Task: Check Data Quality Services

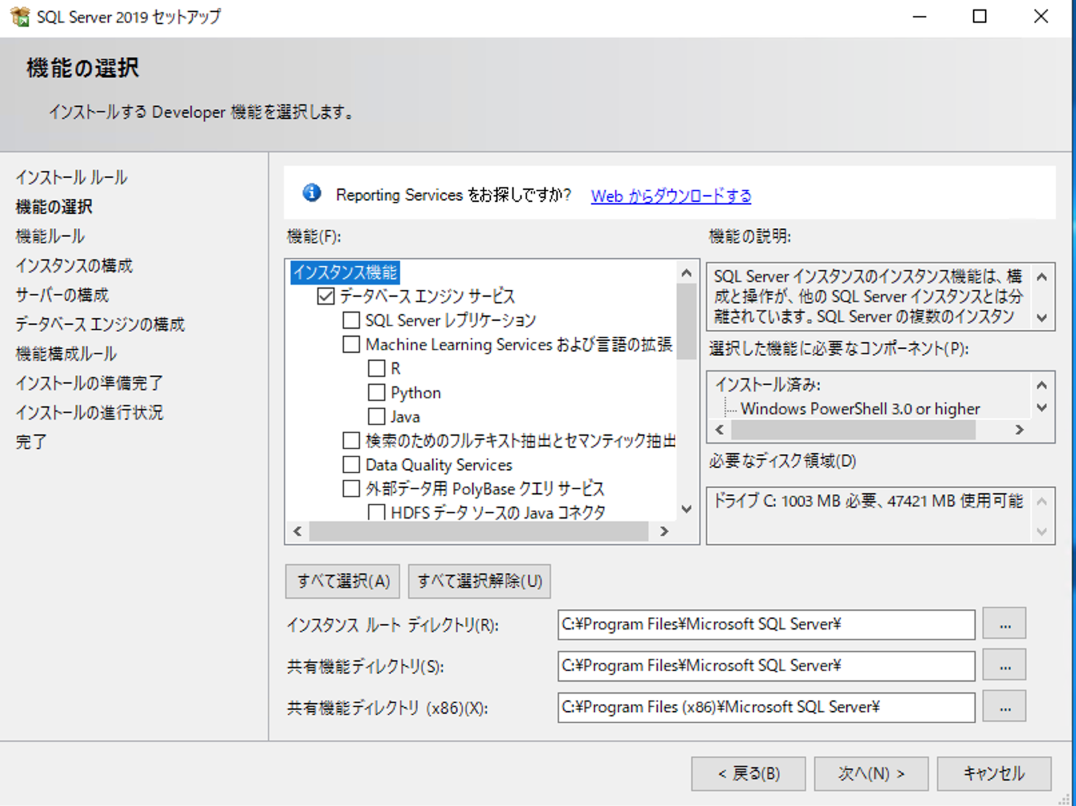Action: 351,464
